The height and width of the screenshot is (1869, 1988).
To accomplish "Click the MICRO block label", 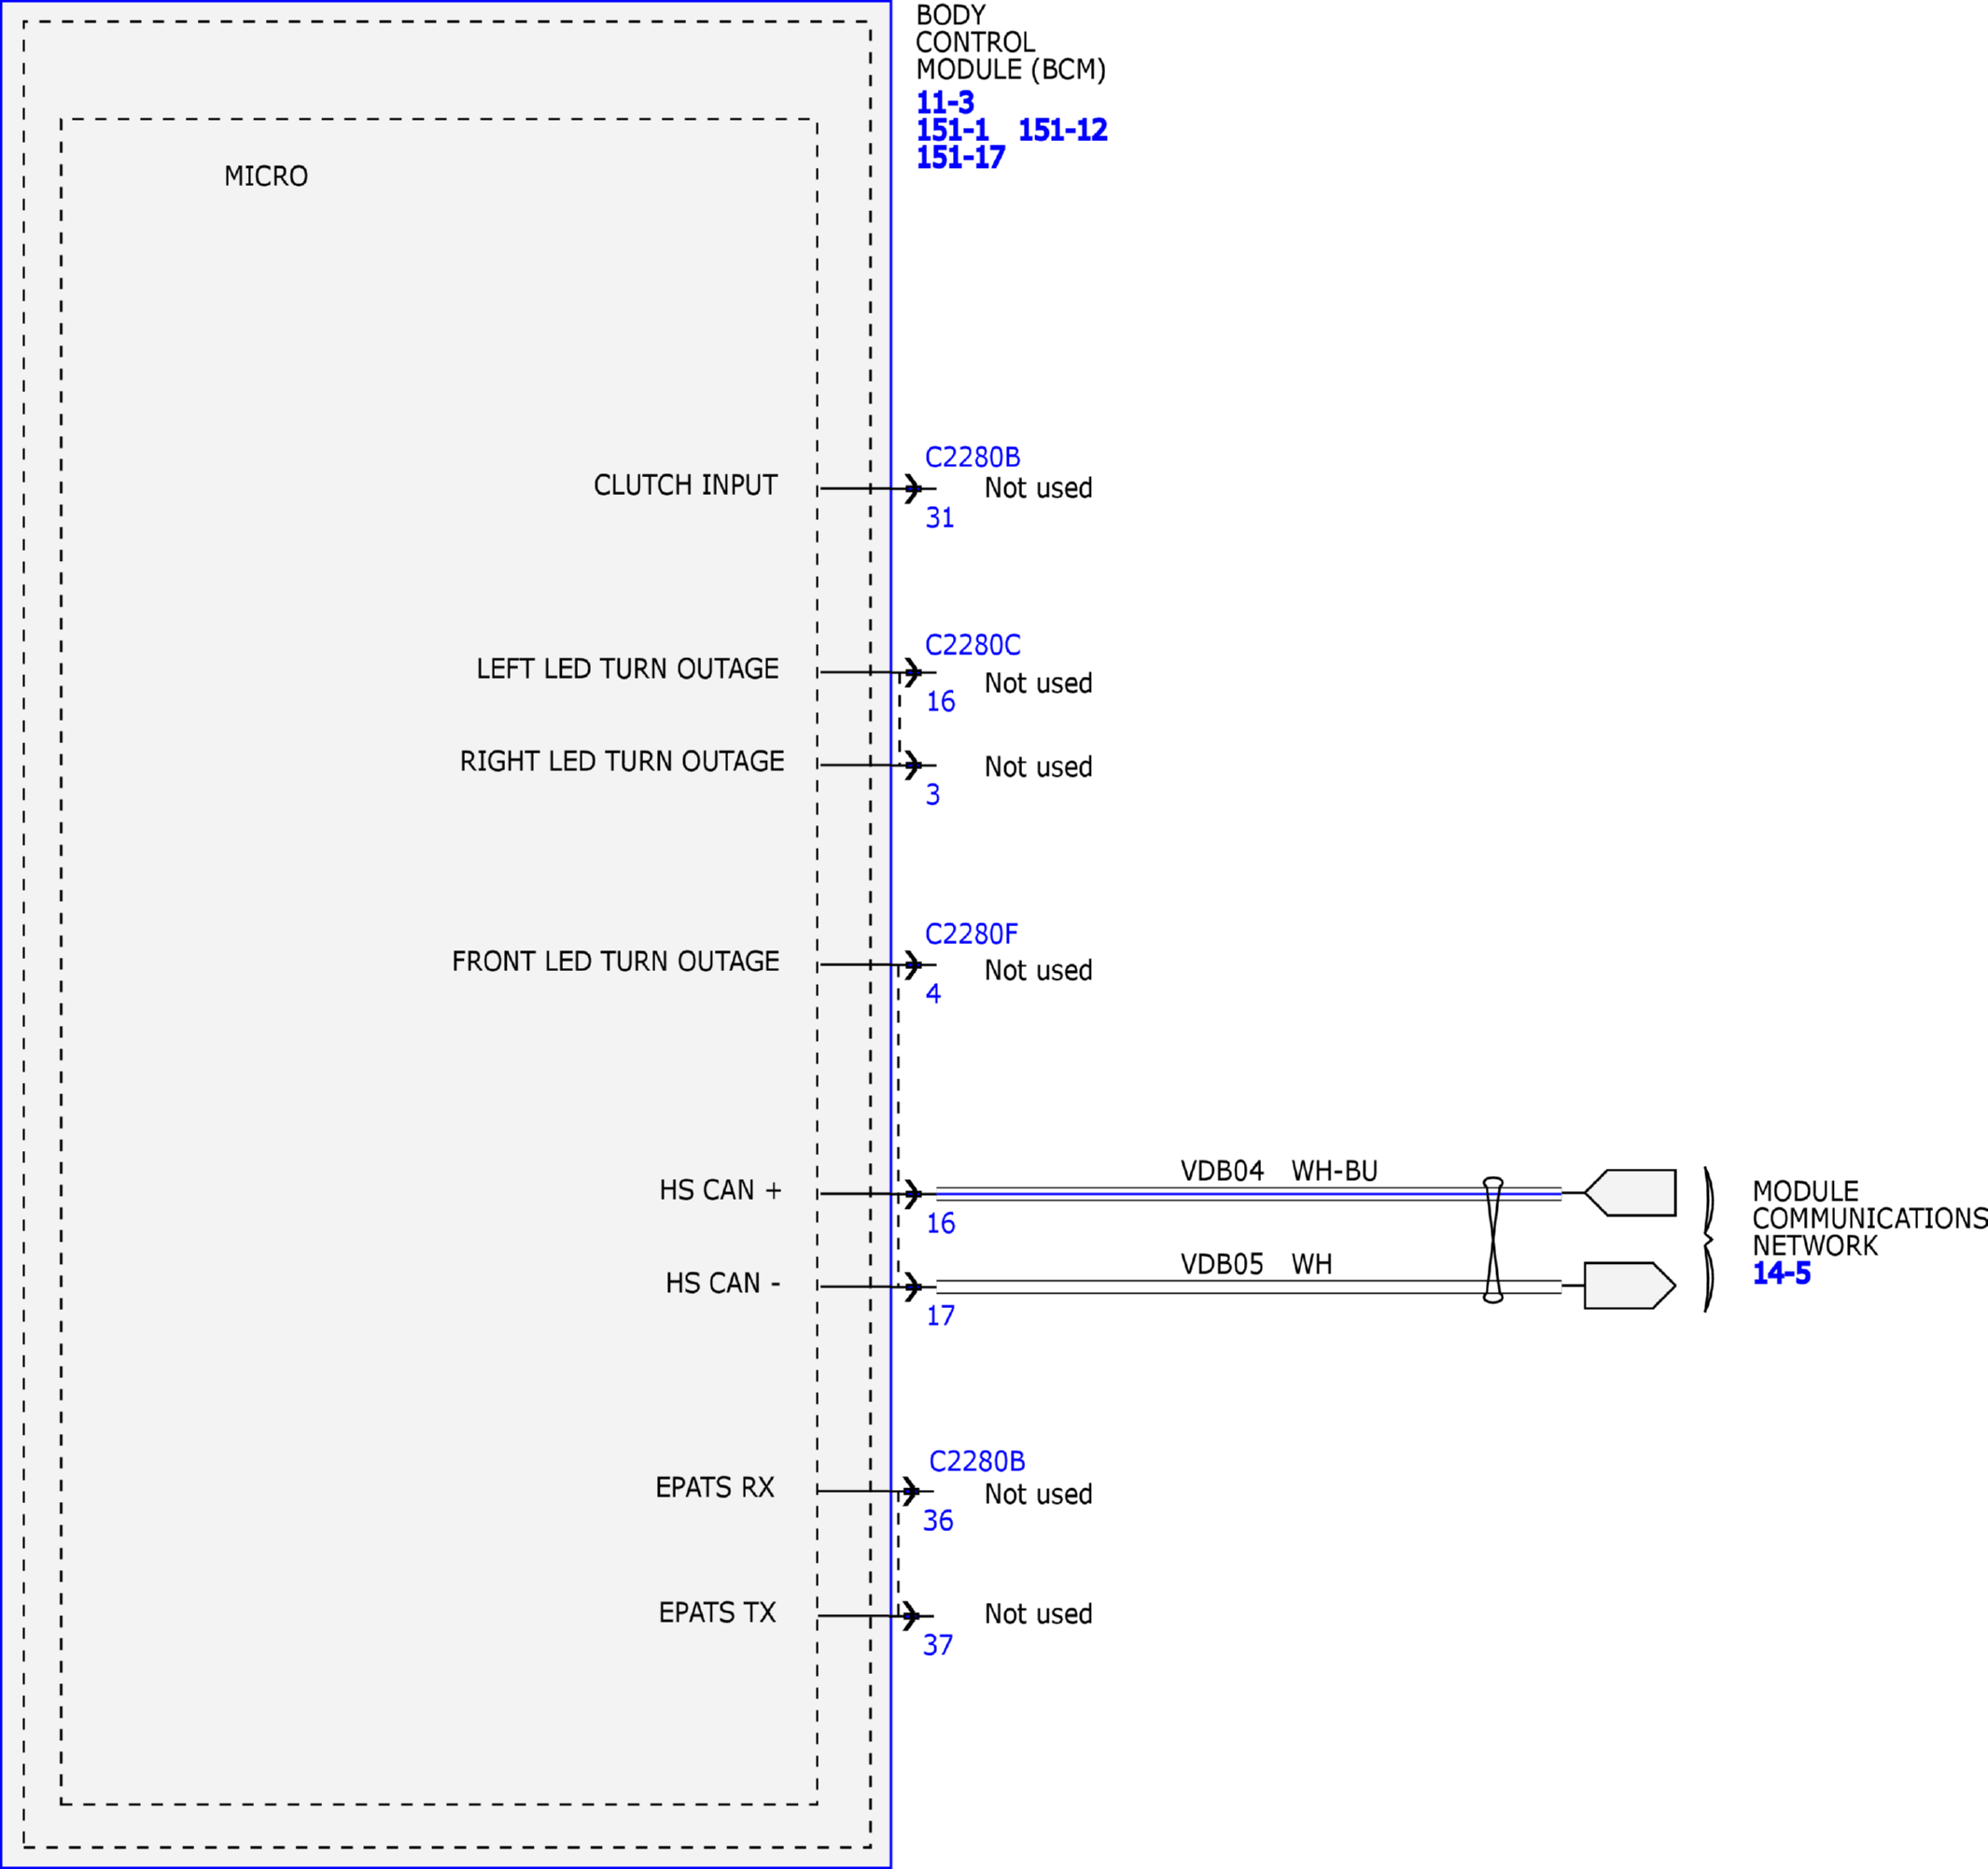I will pos(266,177).
